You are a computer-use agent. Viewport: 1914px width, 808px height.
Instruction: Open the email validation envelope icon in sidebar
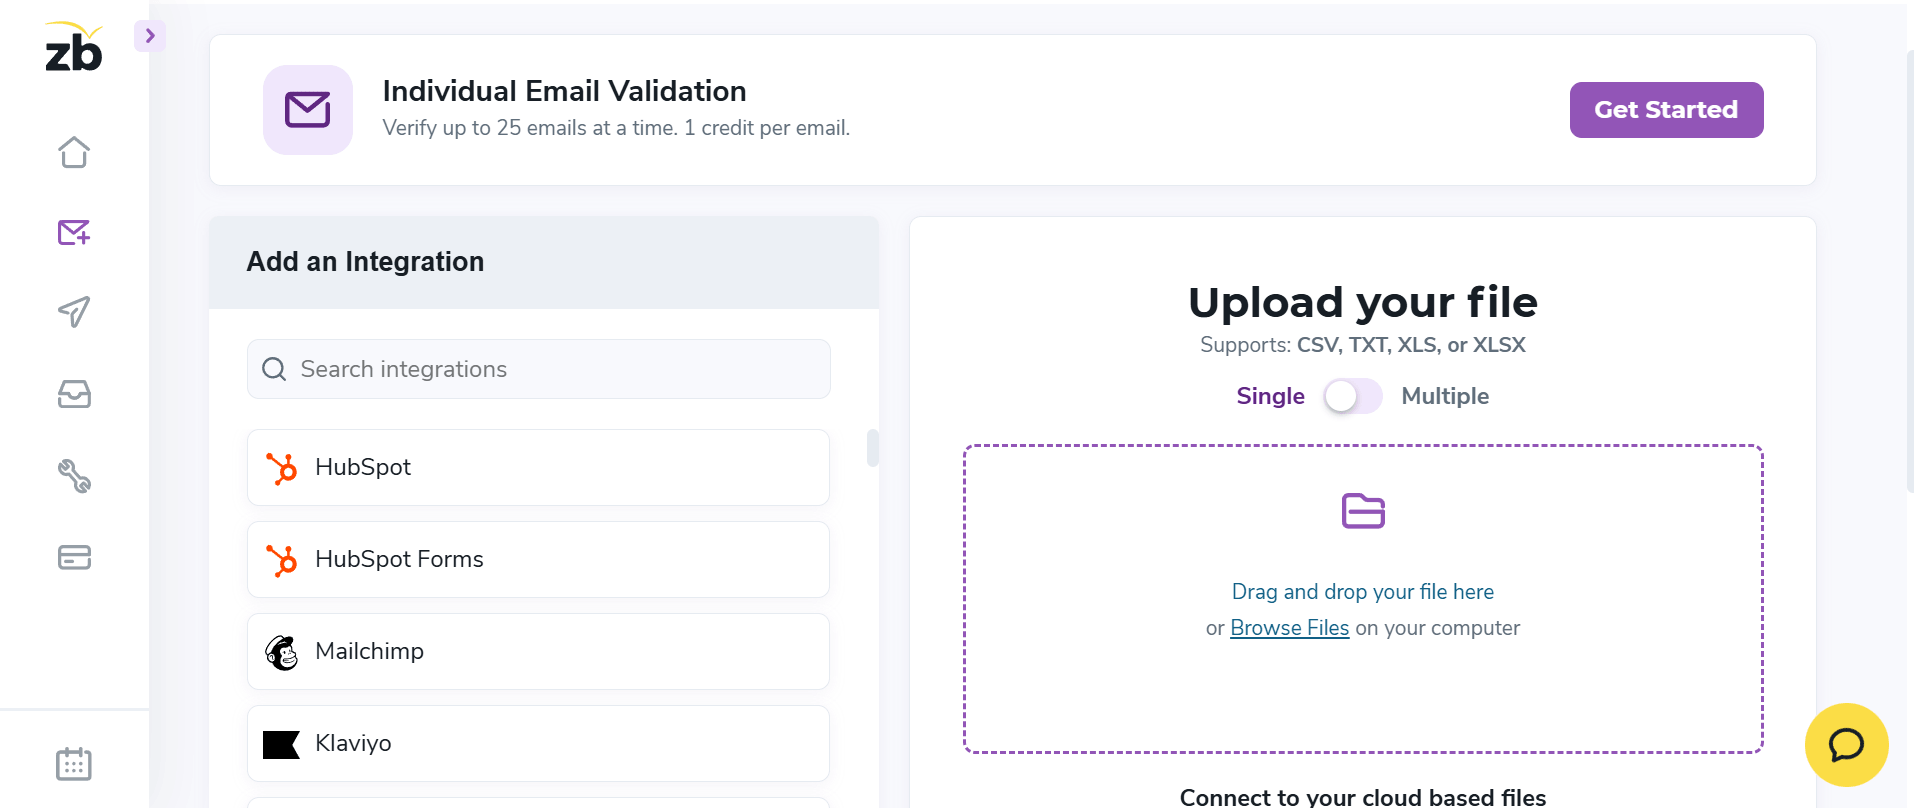74,232
